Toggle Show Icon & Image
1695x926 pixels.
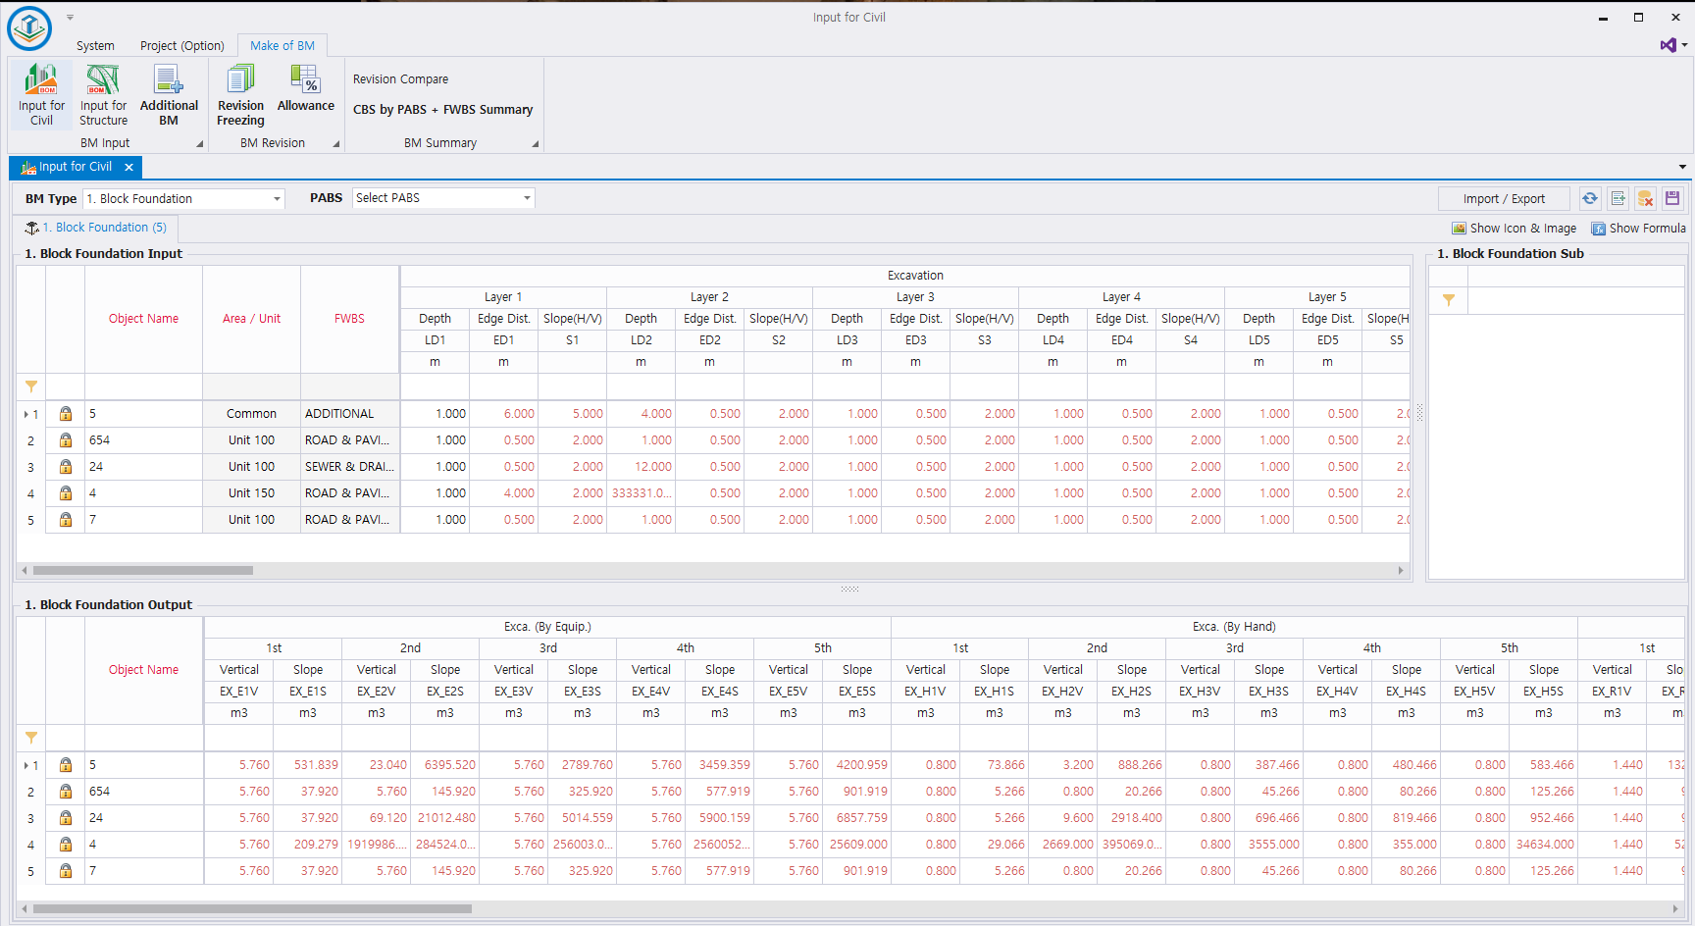(x=1513, y=228)
